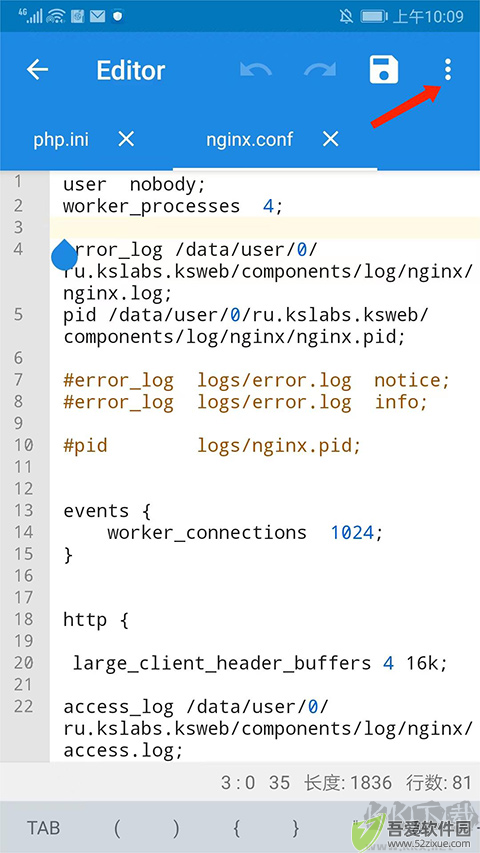Redo the last edit
This screenshot has height=853, width=480.
pos(320,70)
